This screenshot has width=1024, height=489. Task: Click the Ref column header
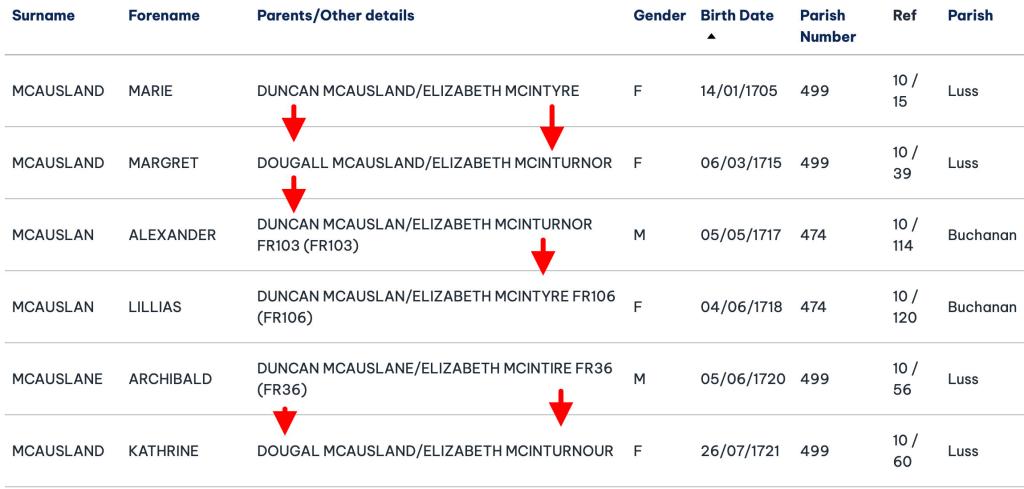(x=904, y=16)
